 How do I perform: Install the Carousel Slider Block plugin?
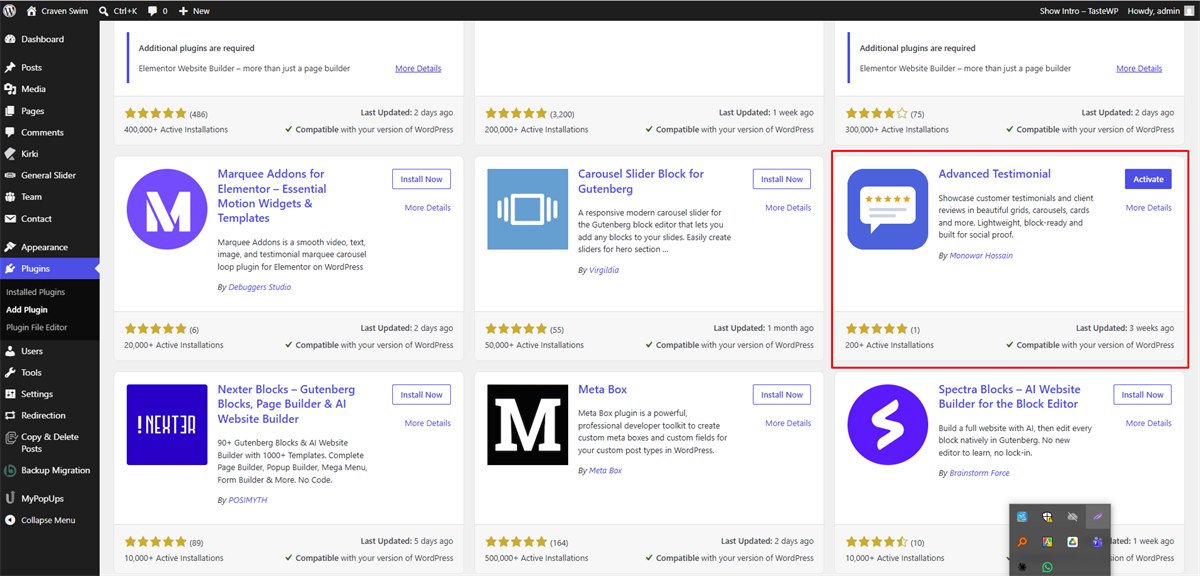point(782,179)
